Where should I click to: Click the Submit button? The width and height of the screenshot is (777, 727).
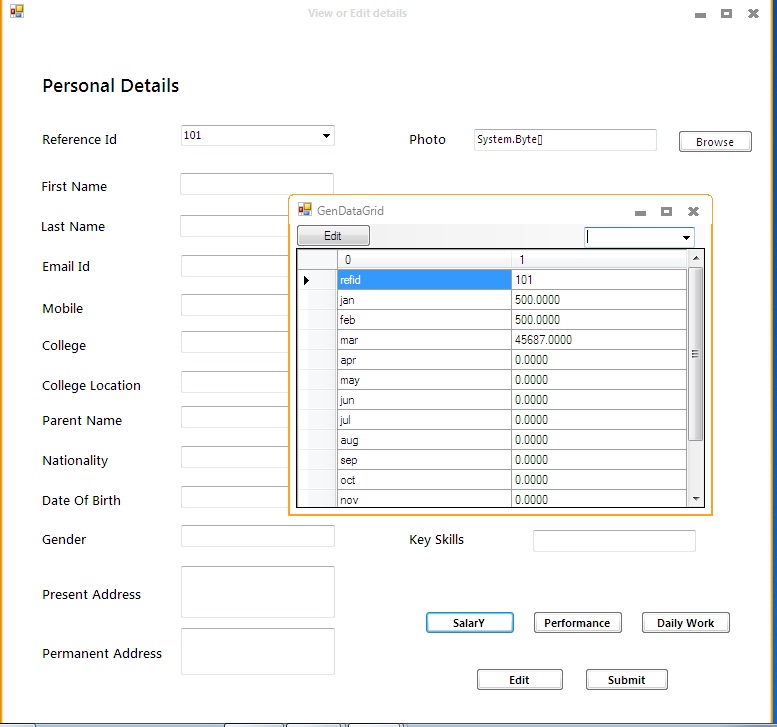point(626,680)
